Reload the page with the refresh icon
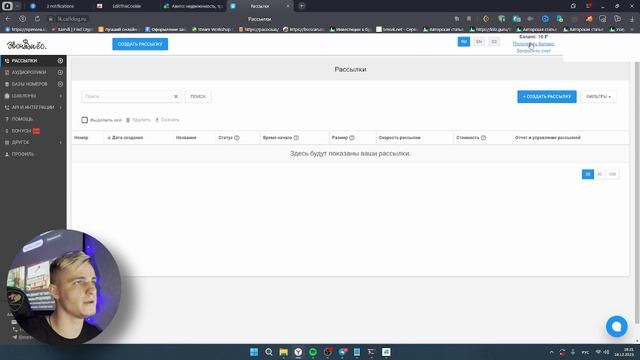 click(37, 19)
